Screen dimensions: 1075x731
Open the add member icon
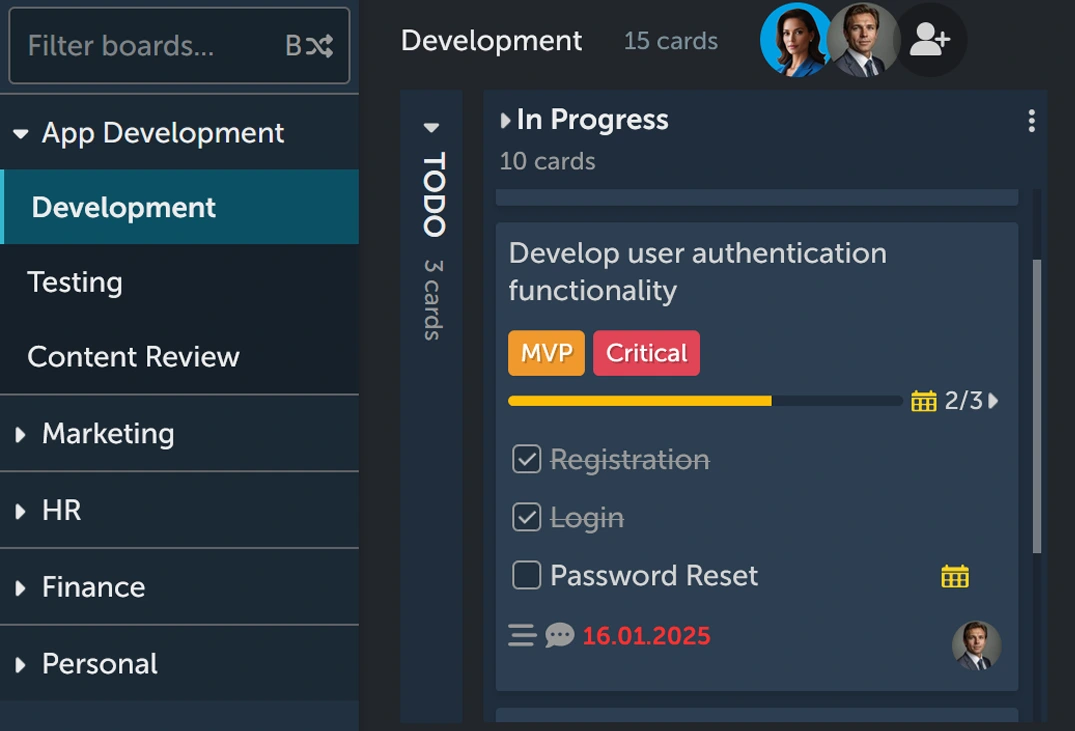click(x=930, y=40)
